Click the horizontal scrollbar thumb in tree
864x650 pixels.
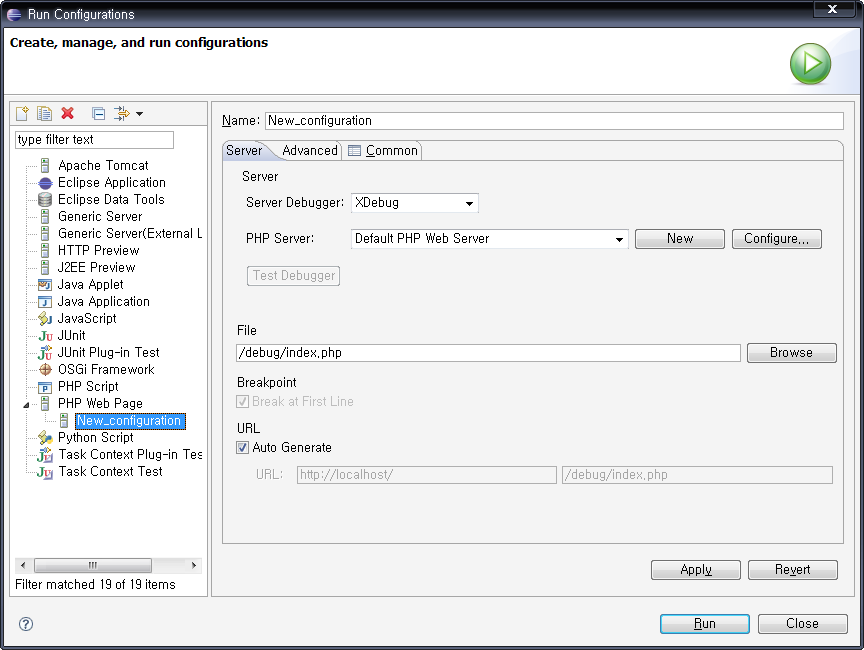click(93, 565)
